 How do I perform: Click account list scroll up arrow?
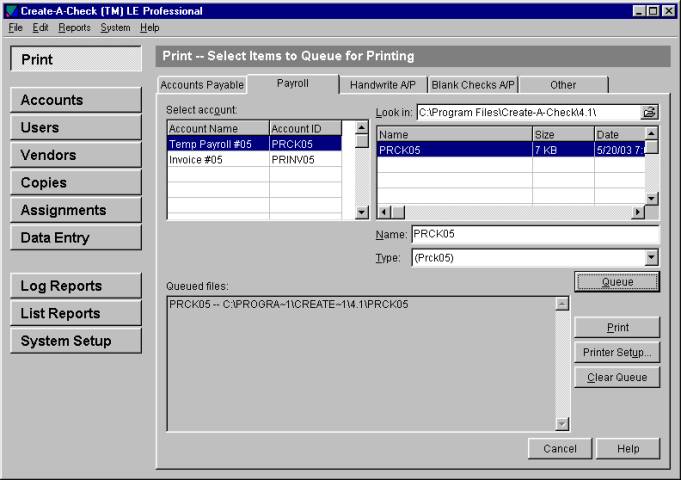click(361, 127)
